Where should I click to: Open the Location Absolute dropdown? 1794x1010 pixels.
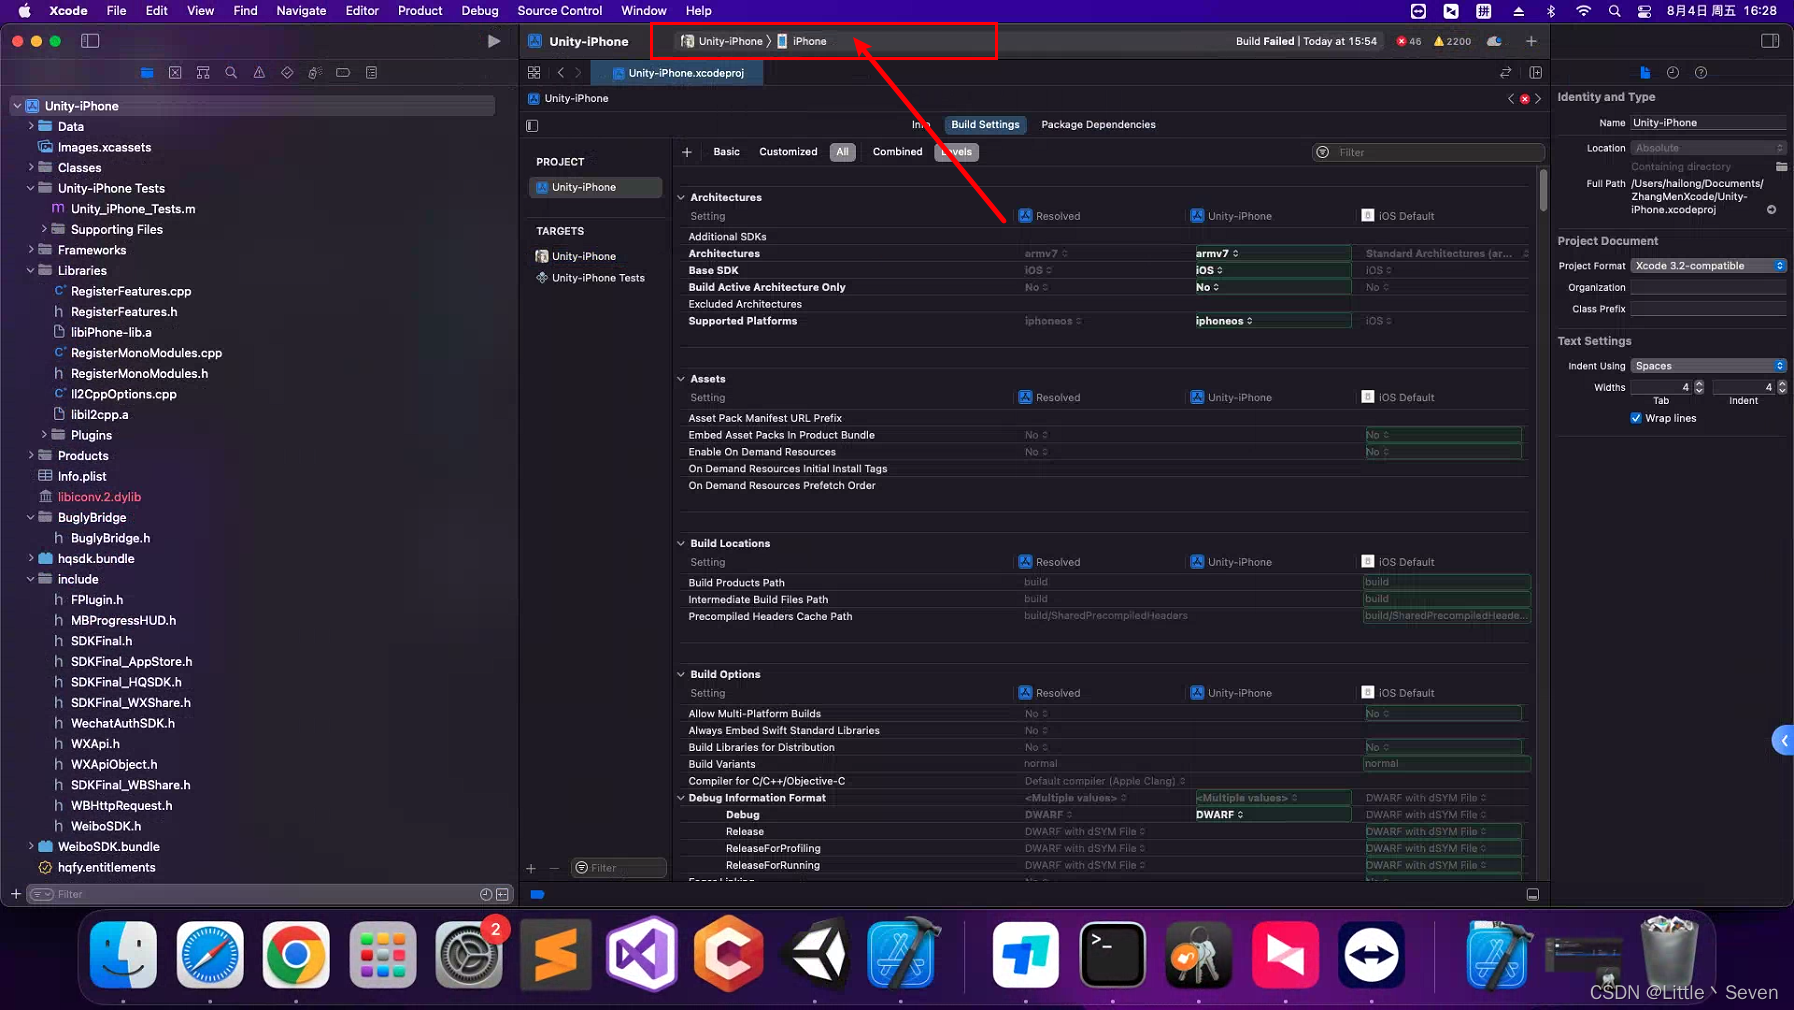coord(1708,148)
